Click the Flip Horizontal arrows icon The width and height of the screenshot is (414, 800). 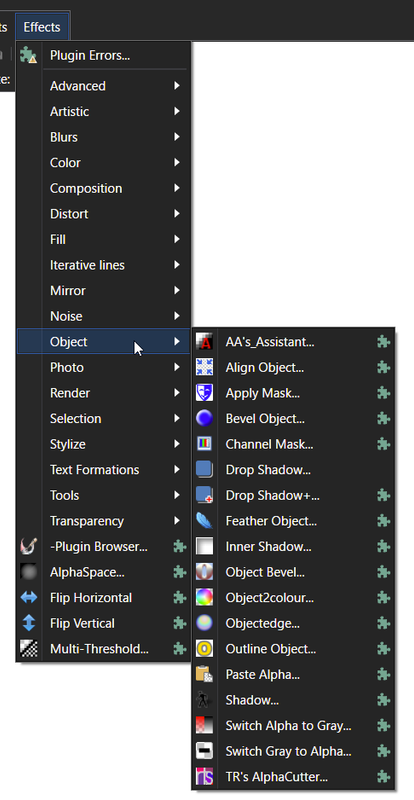pos(29,597)
